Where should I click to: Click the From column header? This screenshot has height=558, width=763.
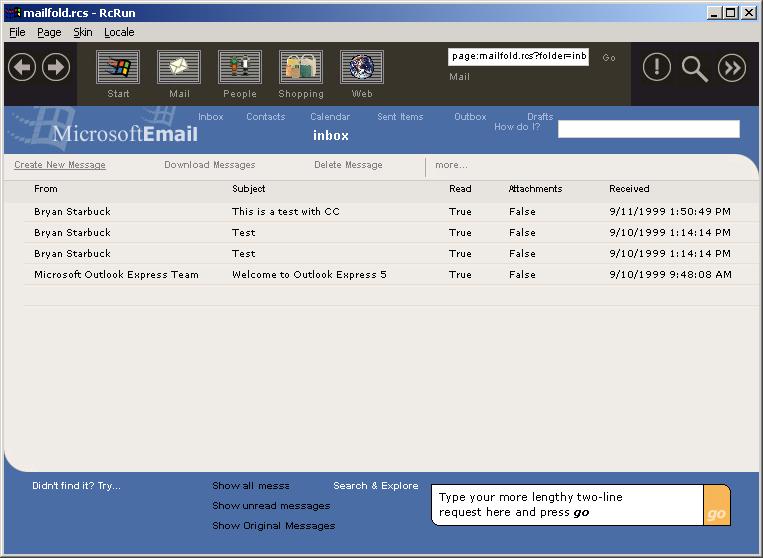pyautogui.click(x=46, y=189)
